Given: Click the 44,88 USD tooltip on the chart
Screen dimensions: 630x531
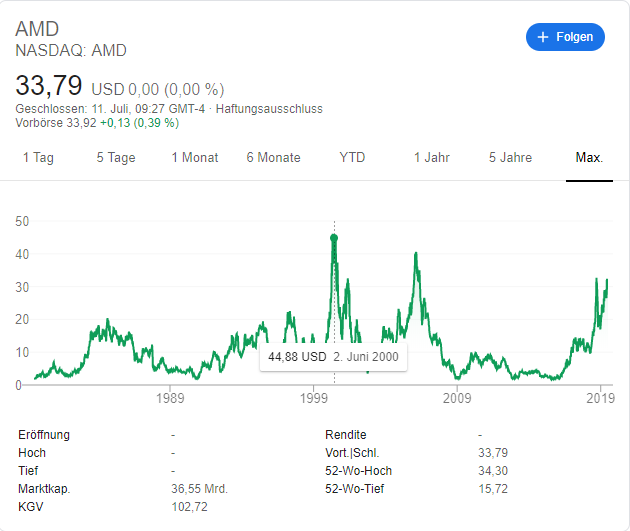Looking at the screenshot, I should click(333, 357).
